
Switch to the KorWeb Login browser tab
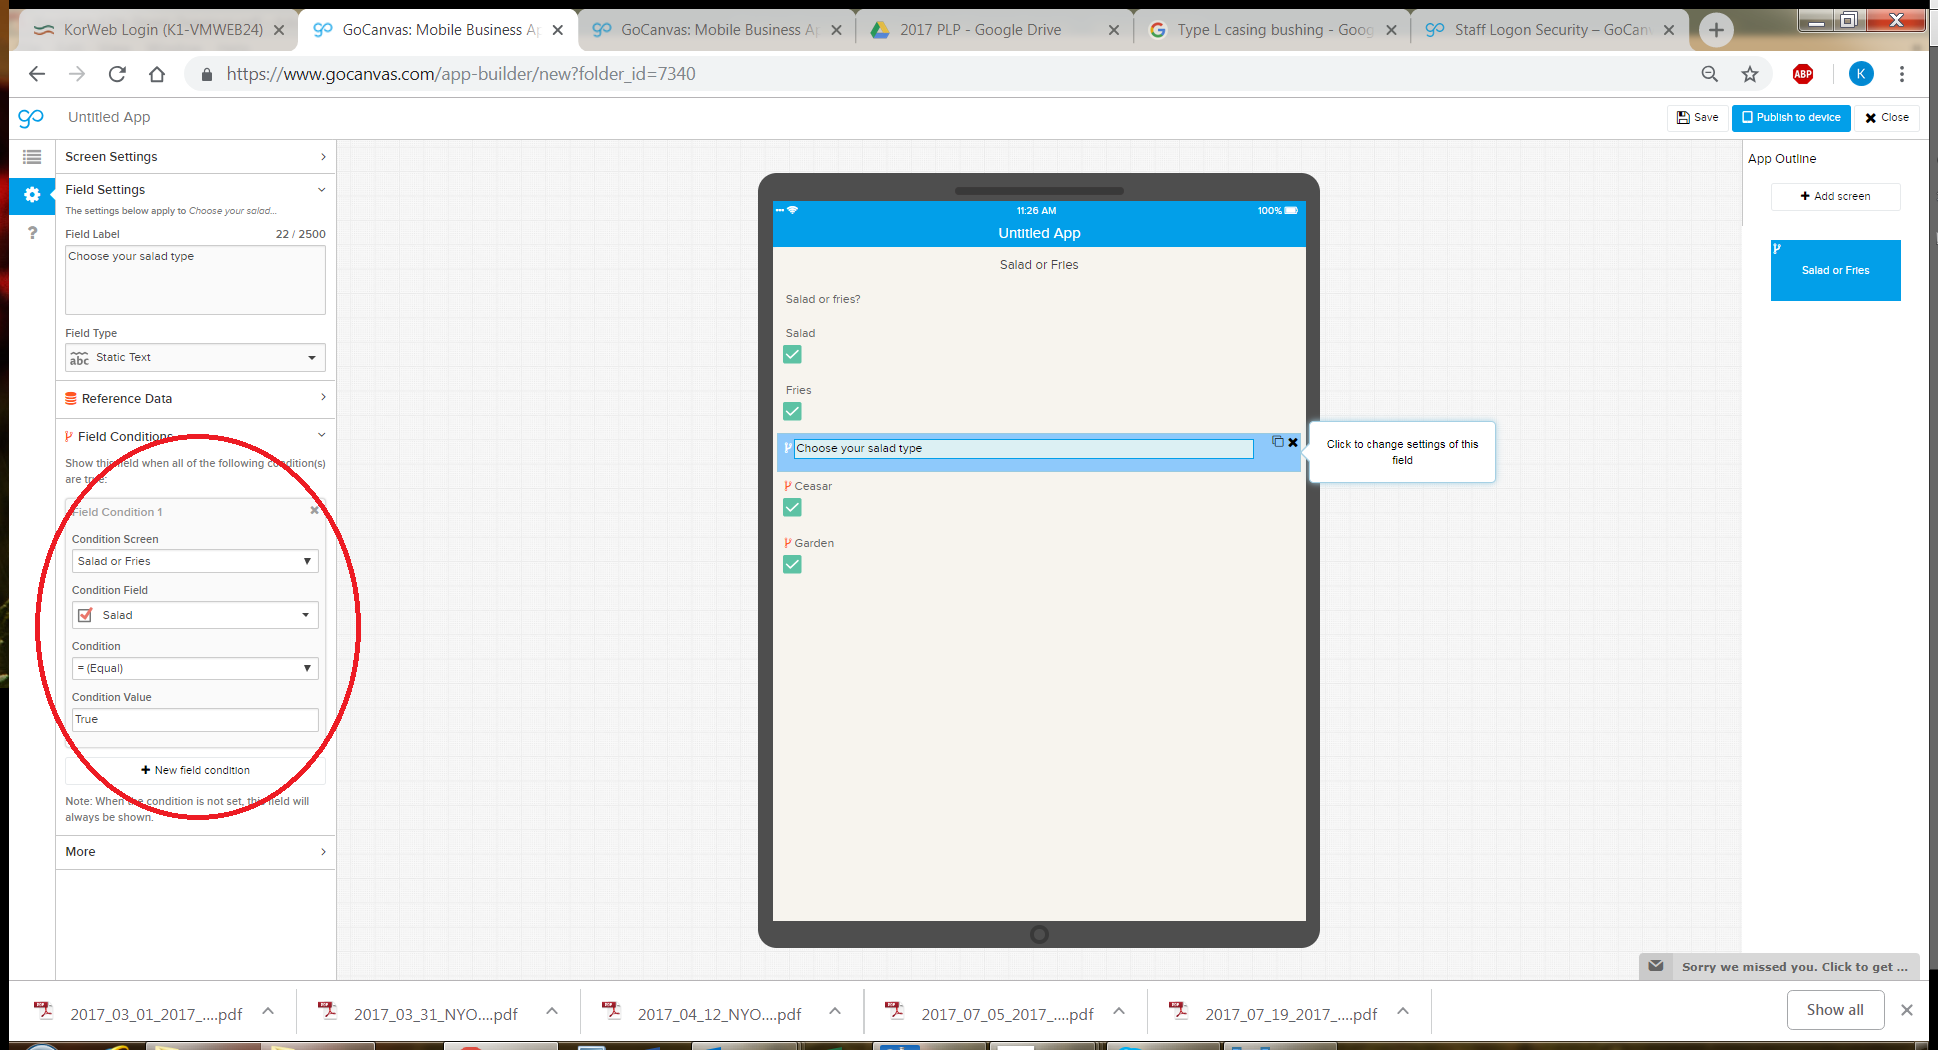162,30
